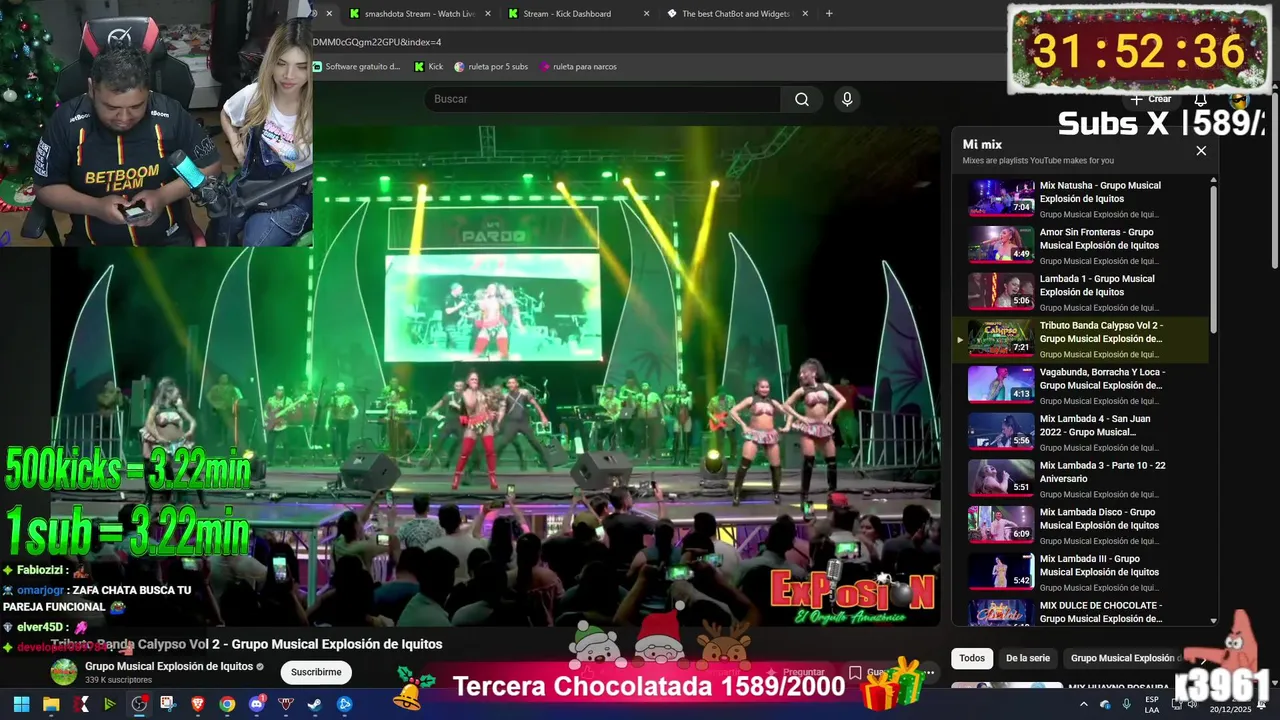
Task: Close the Stream - Kick Dashboard tab
Action: pos(646,14)
